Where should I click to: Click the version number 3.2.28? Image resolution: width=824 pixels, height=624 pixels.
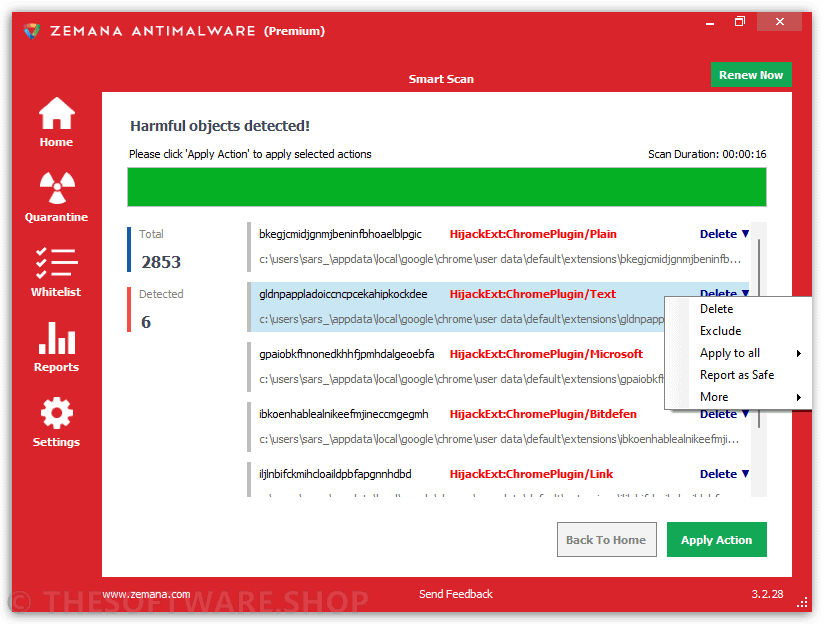[767, 594]
